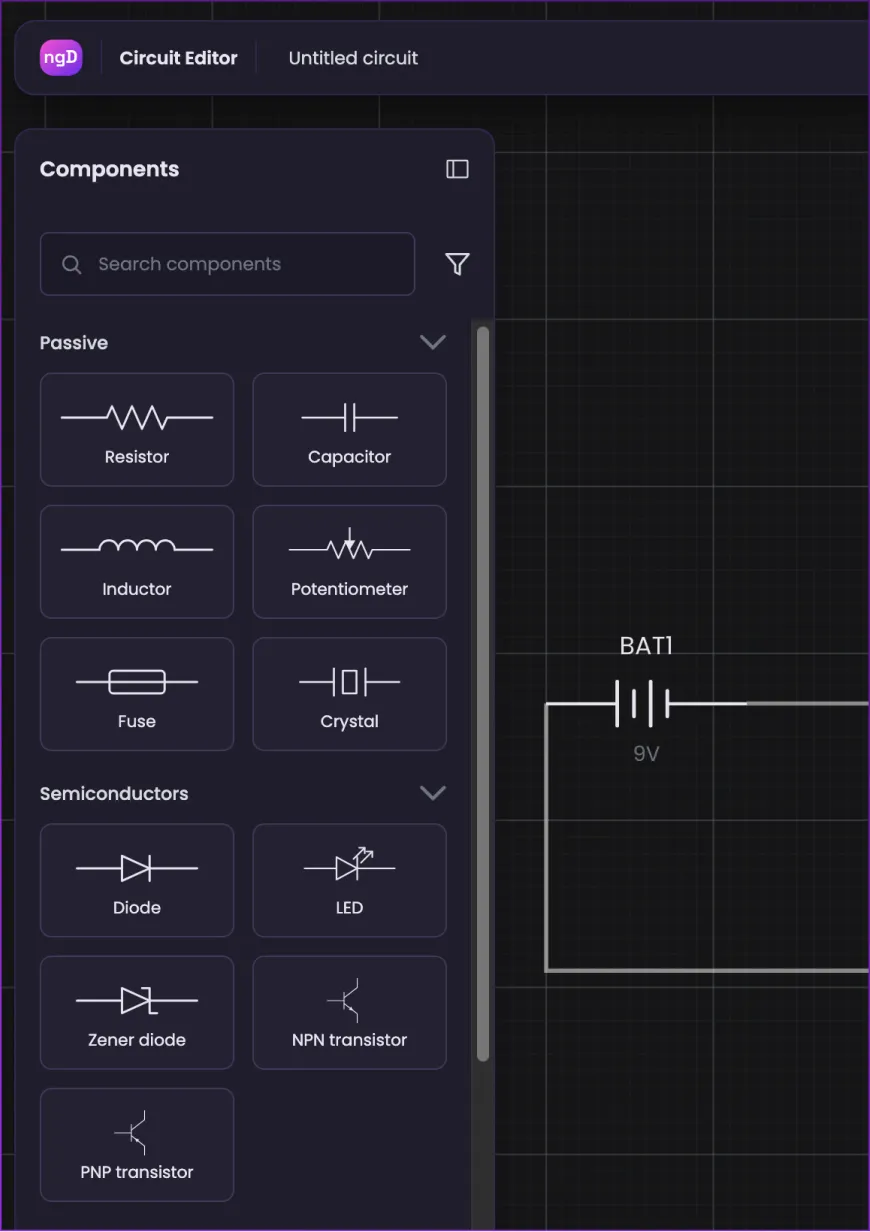
Task: Click the Components panel title
Action: coord(109,169)
